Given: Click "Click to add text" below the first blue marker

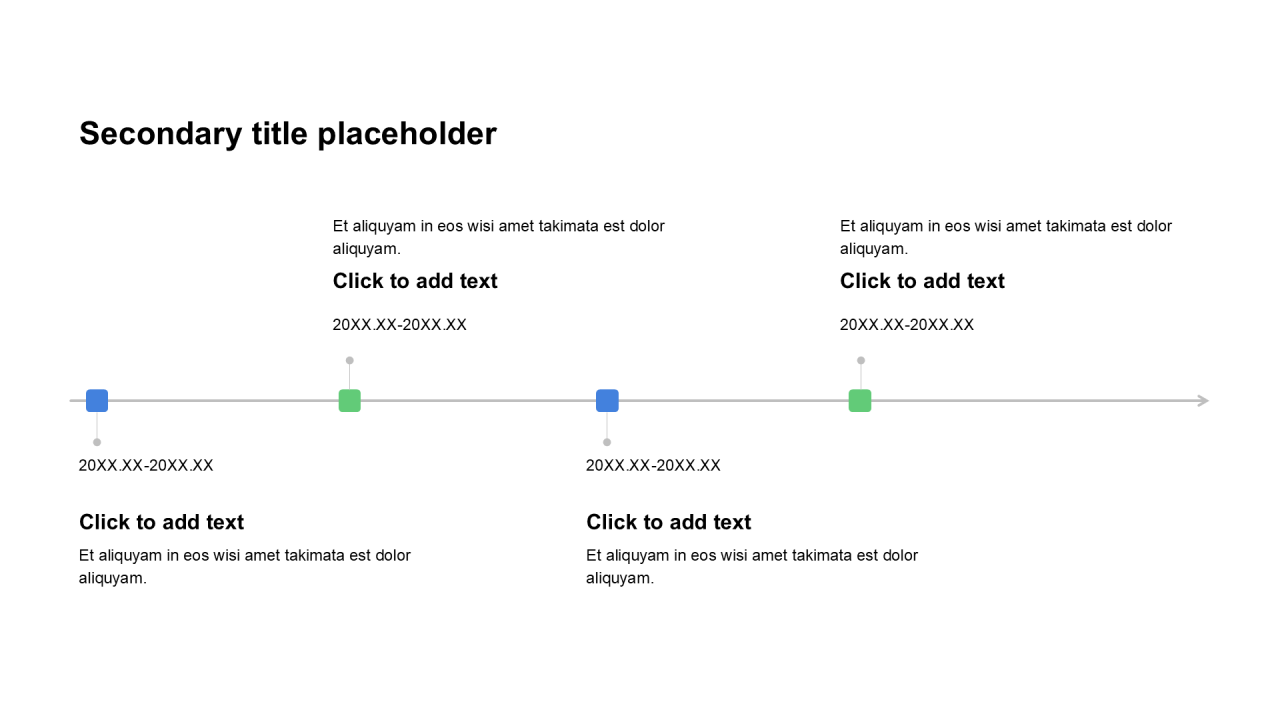Looking at the screenshot, I should (161, 522).
